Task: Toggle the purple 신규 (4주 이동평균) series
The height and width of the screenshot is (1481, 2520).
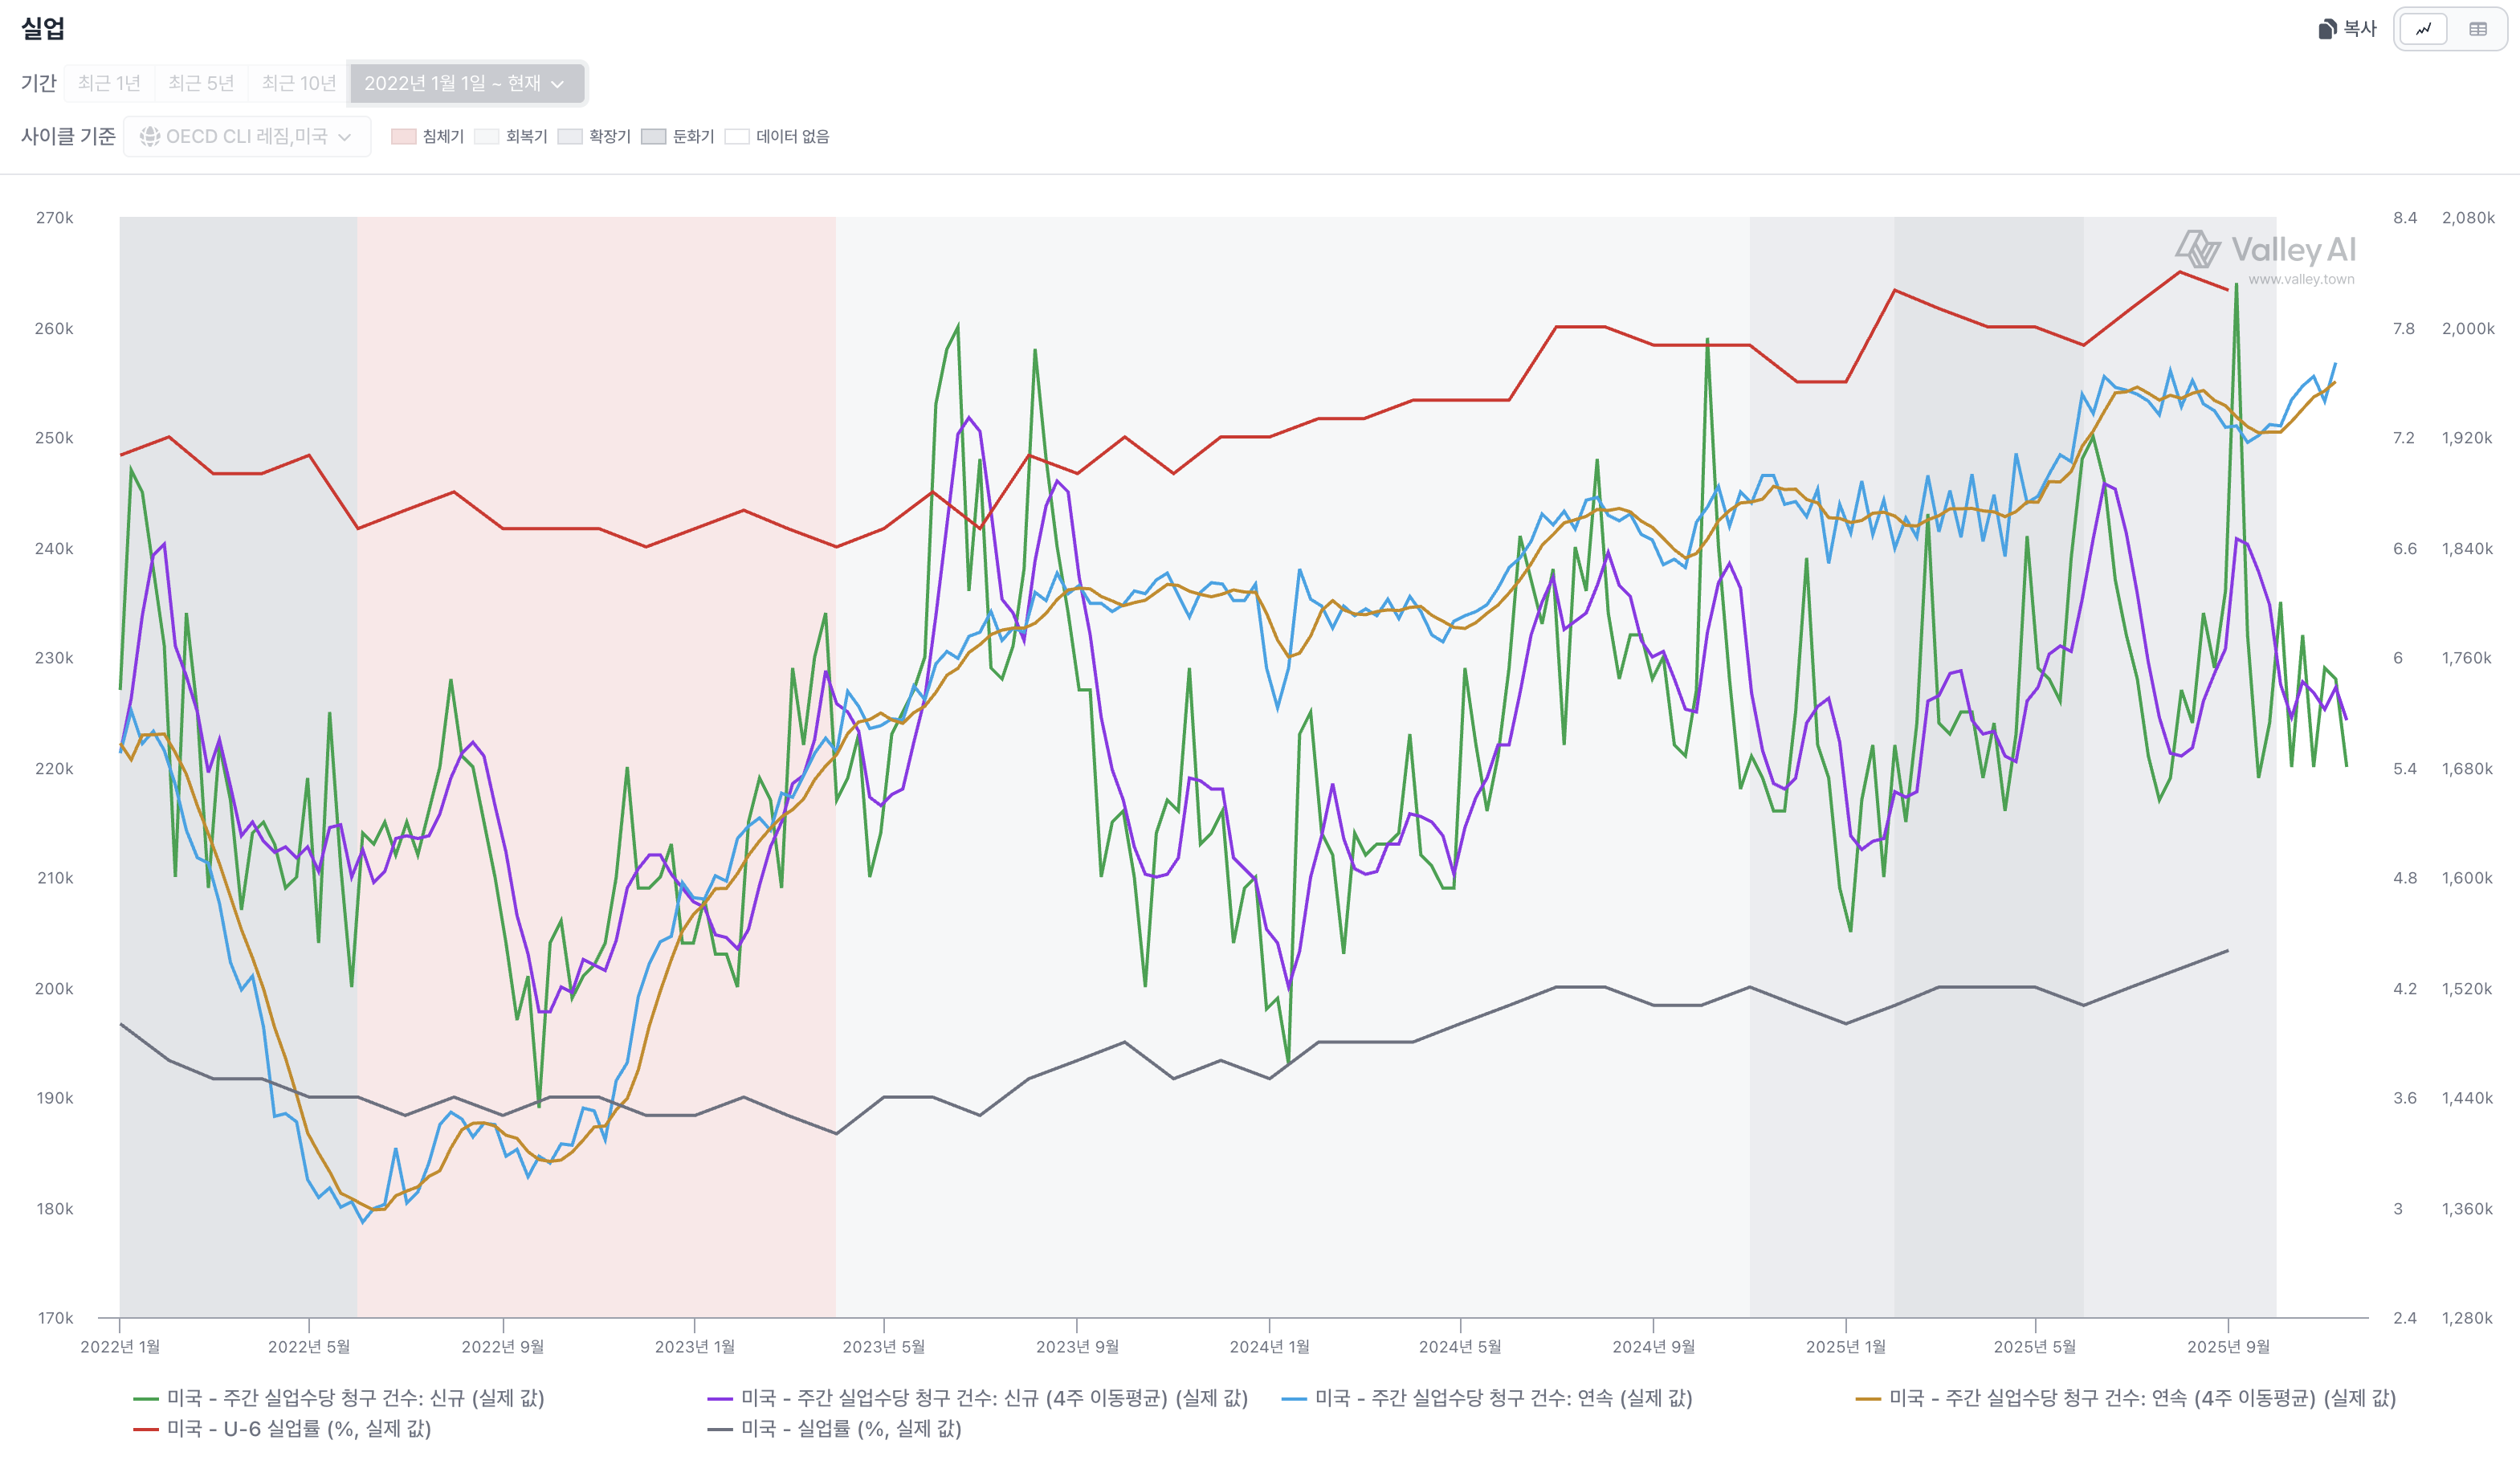Action: click(977, 1398)
